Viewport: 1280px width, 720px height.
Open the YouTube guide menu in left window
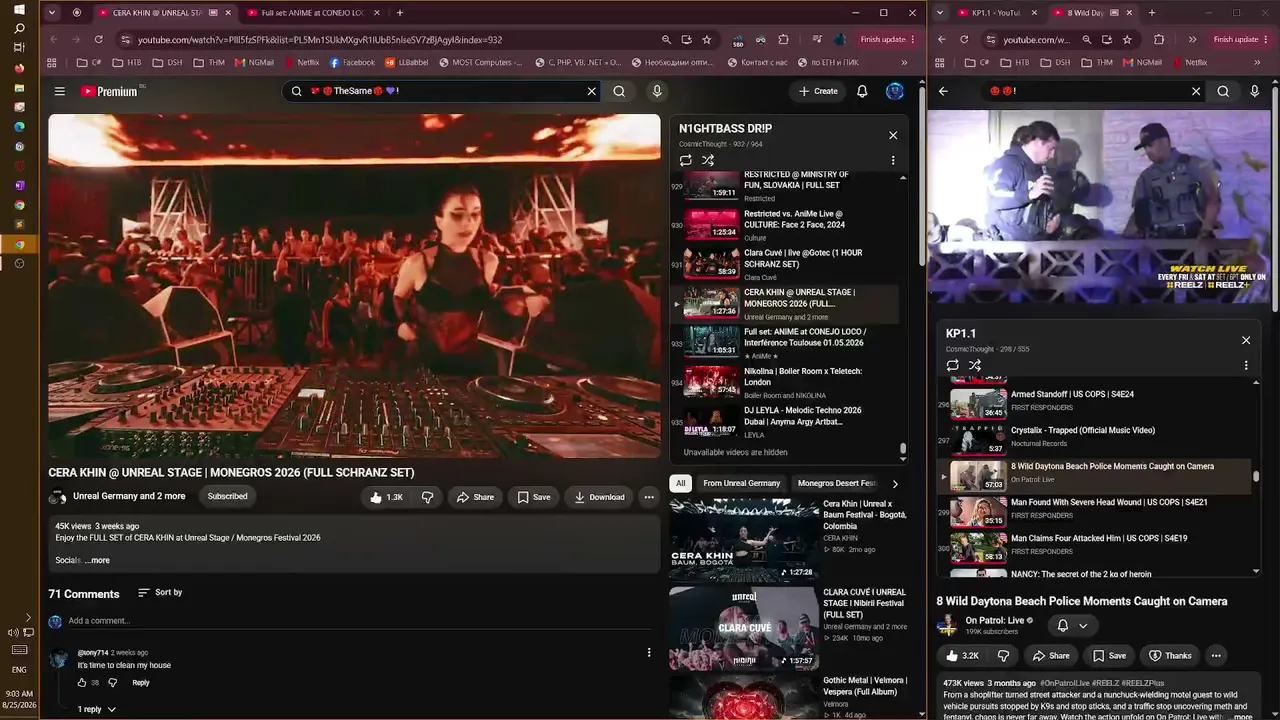pyautogui.click(x=60, y=91)
